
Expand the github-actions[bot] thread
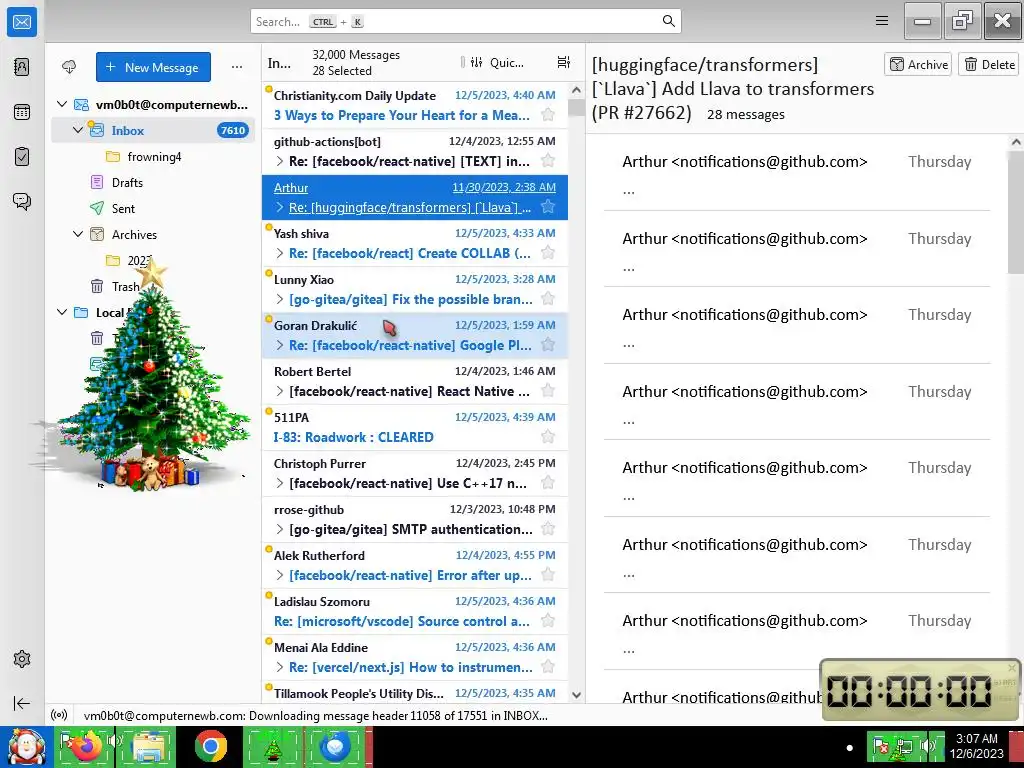[280, 161]
